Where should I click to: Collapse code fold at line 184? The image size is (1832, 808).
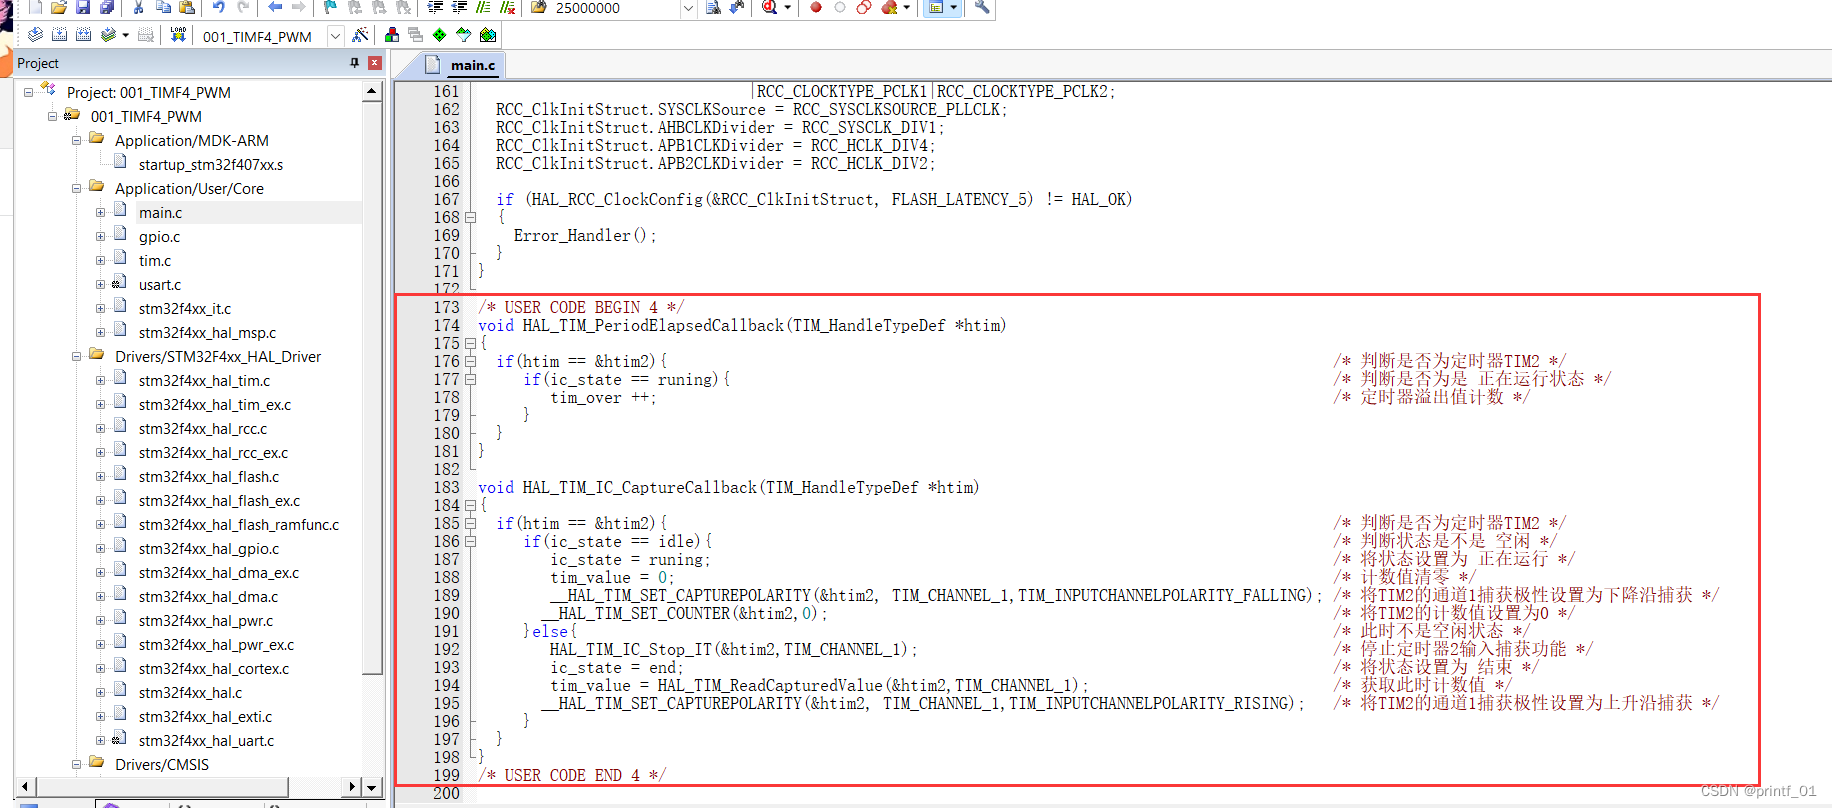470,506
